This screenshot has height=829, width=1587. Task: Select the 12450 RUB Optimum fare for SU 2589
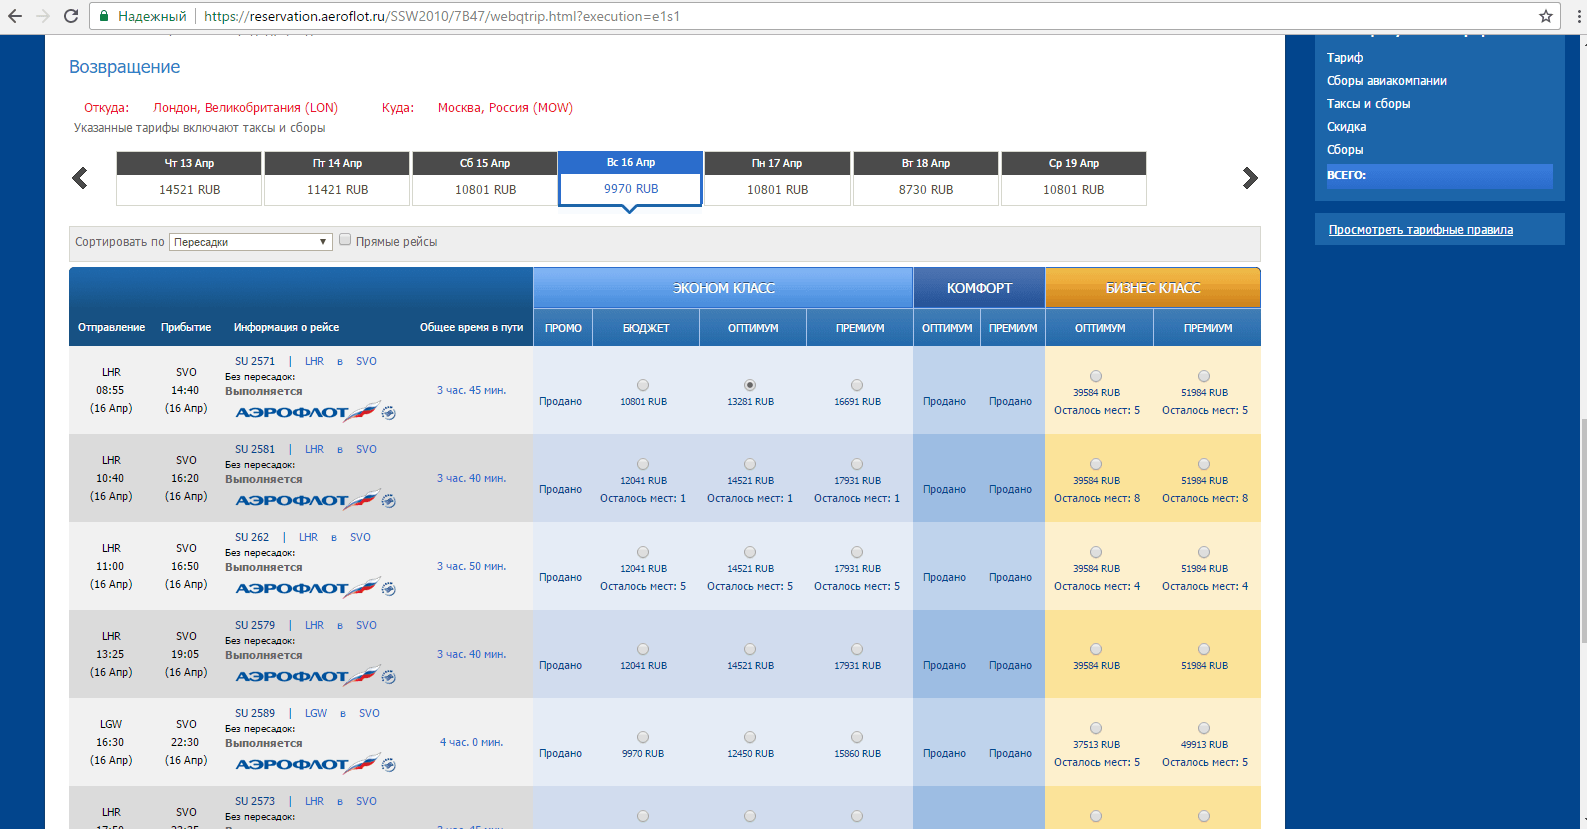coord(750,737)
